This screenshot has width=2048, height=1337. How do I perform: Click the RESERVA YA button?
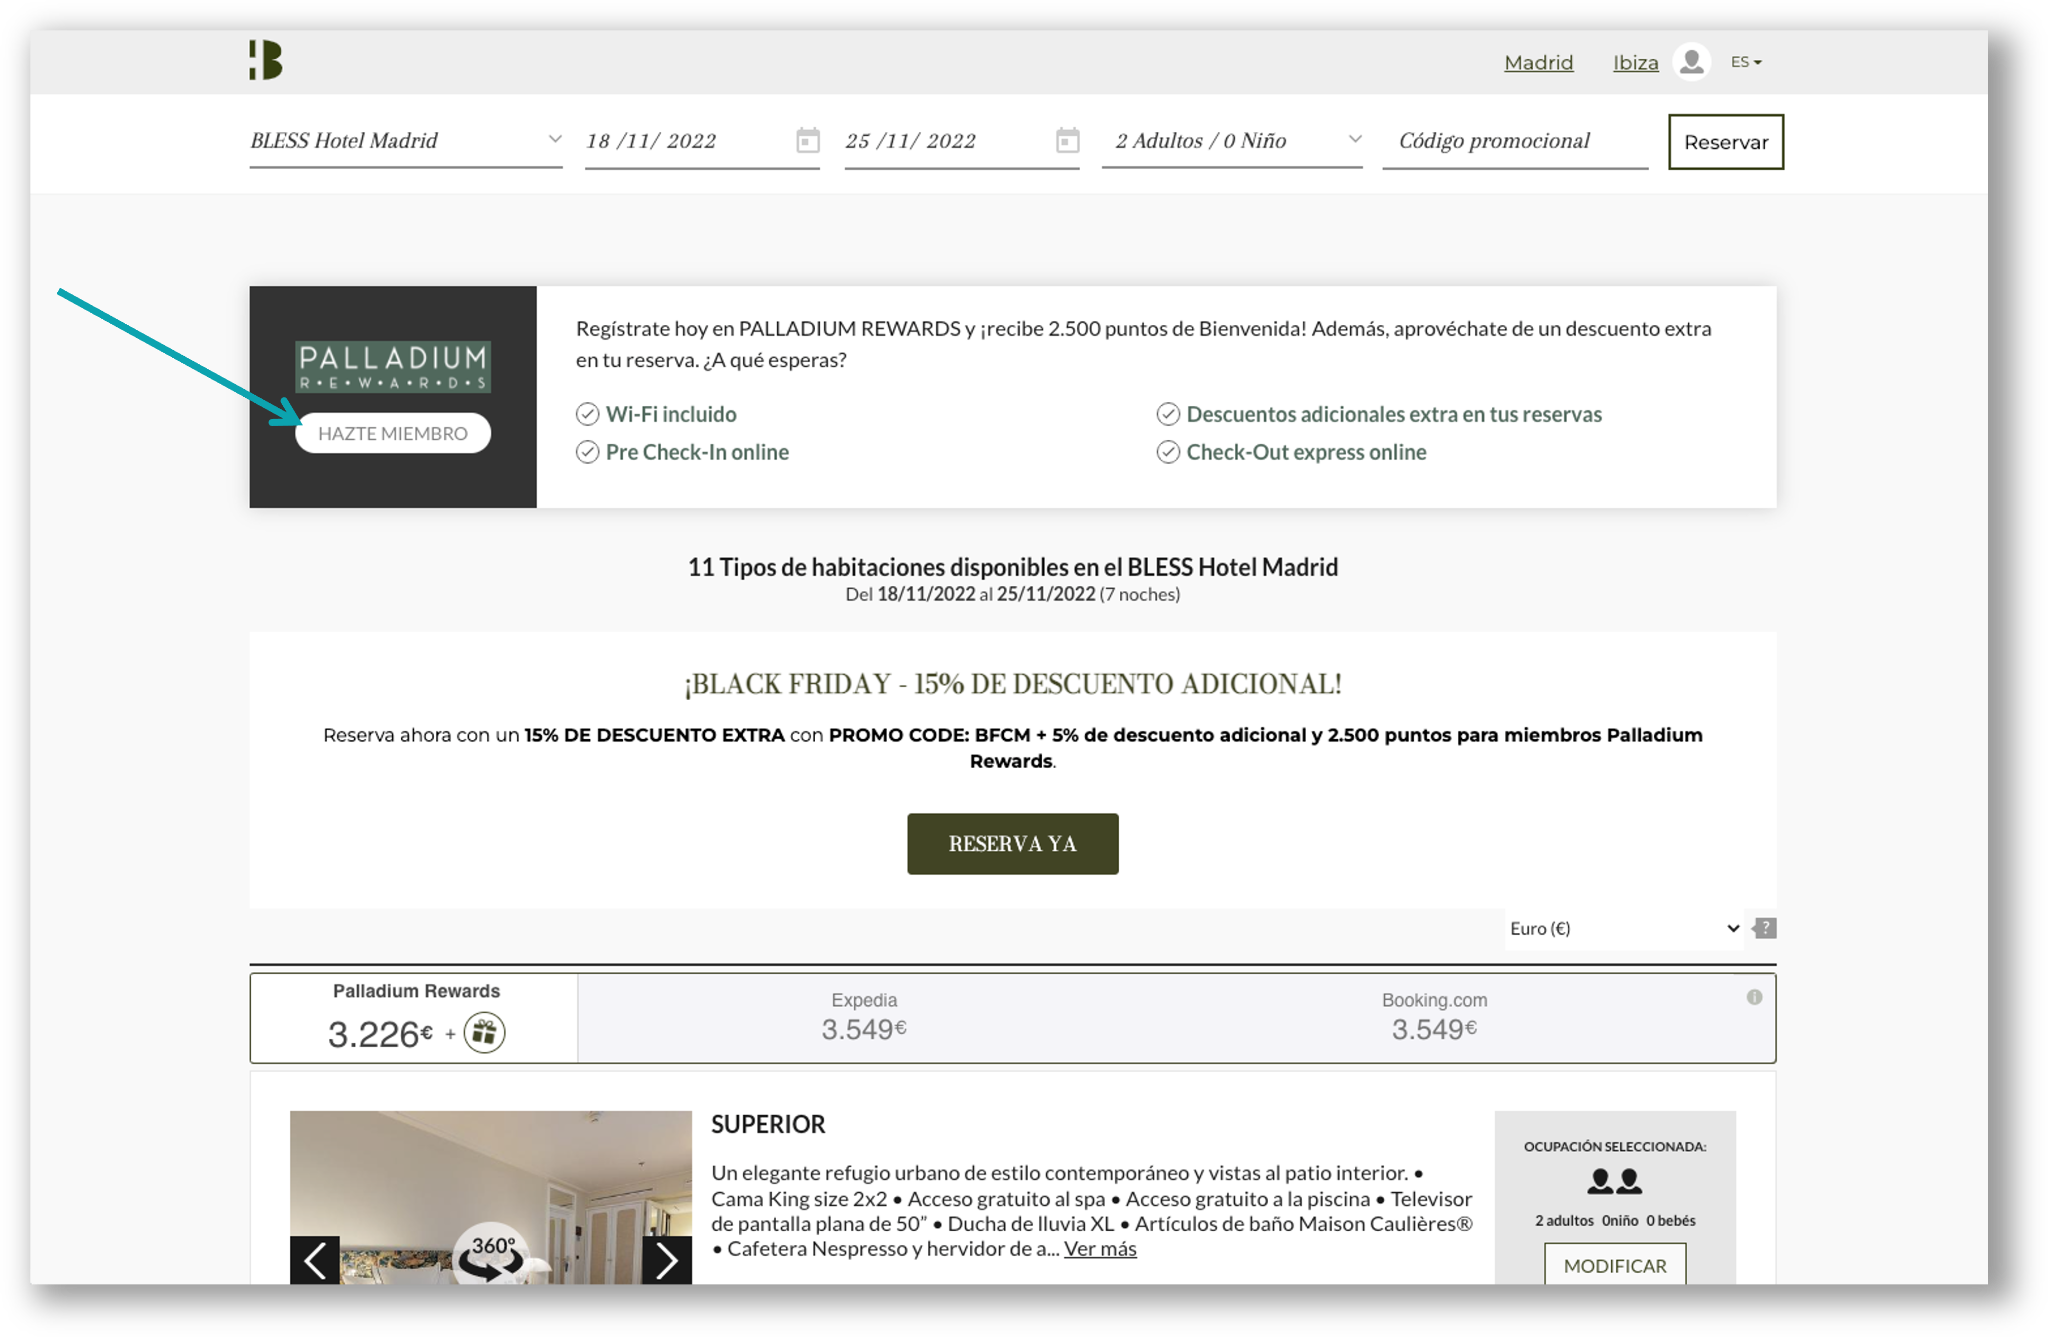tap(1013, 844)
